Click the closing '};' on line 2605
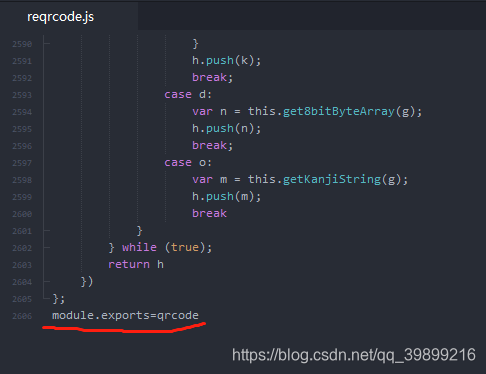486x374 pixels. point(59,299)
